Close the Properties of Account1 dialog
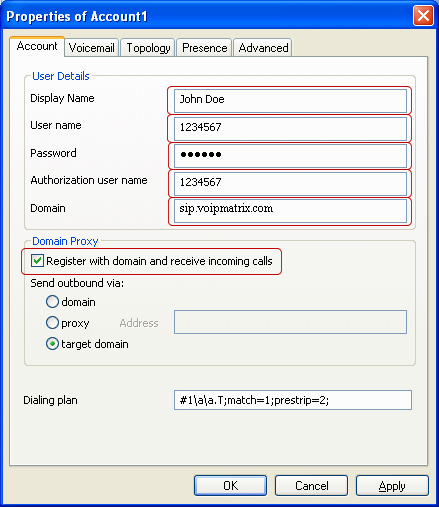 tap(423, 16)
